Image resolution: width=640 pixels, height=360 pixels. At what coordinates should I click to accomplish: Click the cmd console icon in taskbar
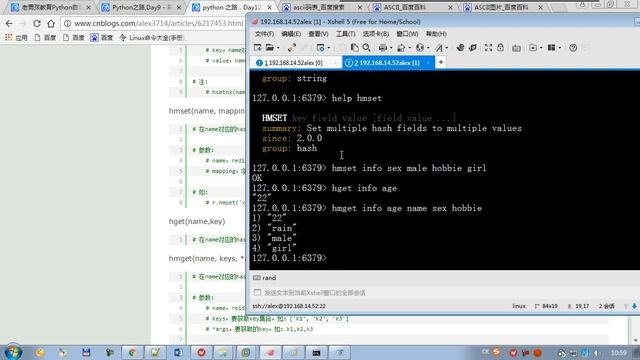click(316, 352)
